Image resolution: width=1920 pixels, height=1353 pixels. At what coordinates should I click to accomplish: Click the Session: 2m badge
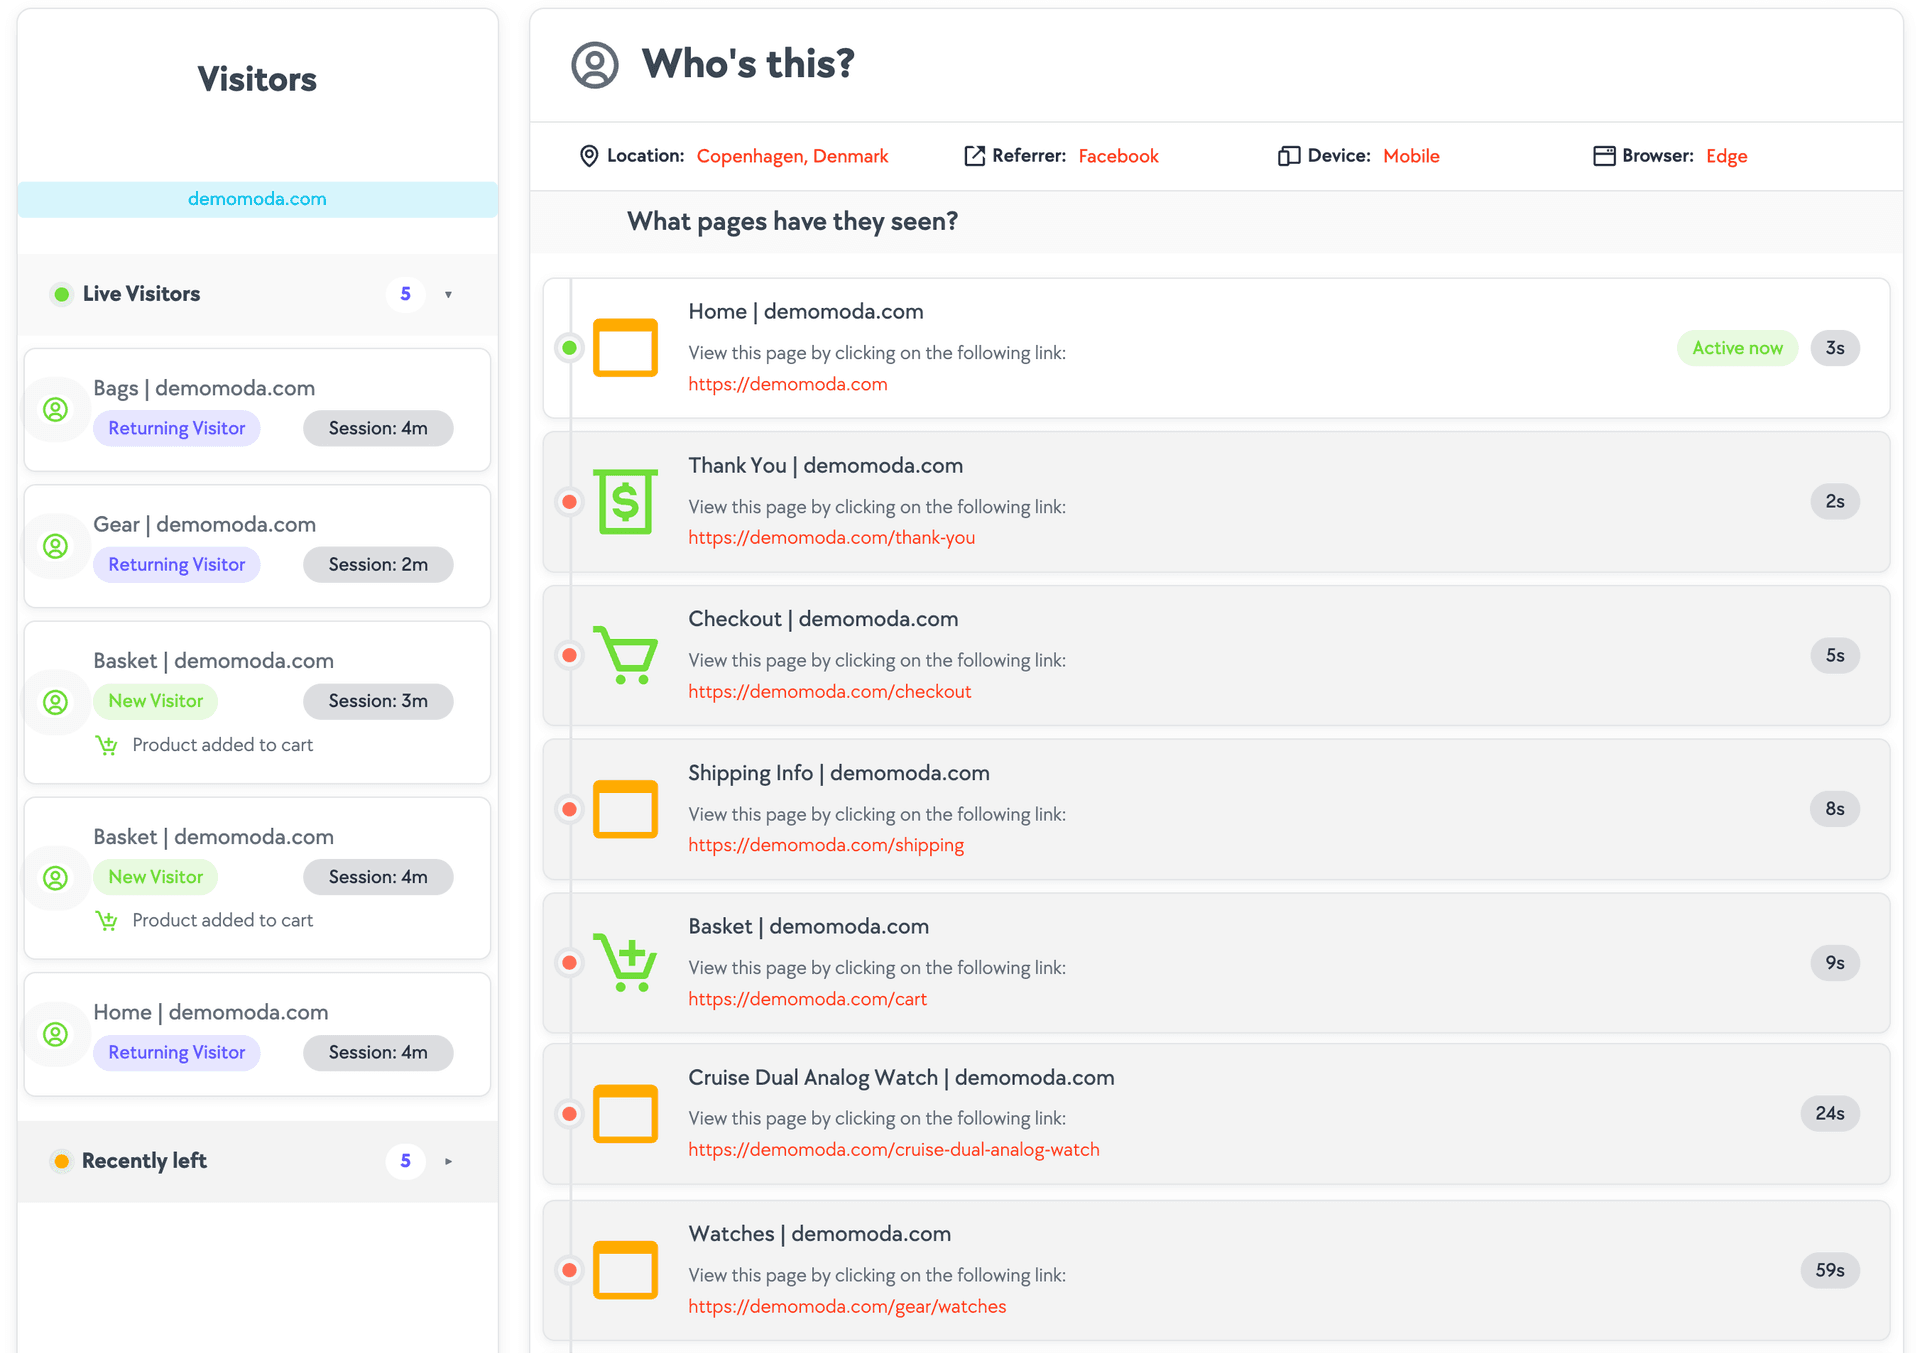(378, 565)
